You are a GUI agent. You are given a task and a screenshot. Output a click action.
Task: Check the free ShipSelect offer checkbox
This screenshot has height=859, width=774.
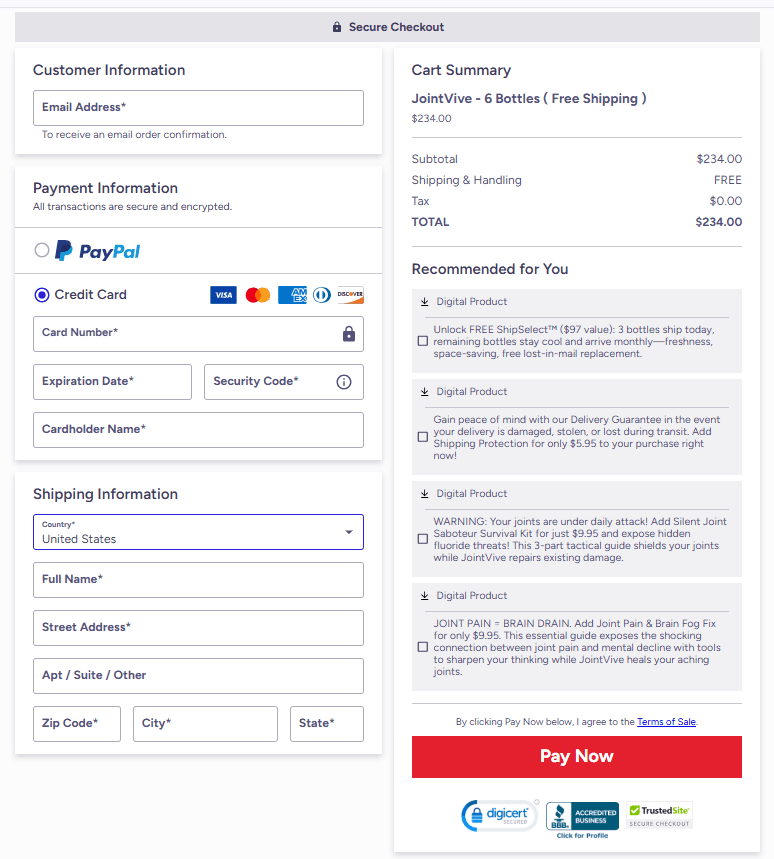pyautogui.click(x=422, y=340)
